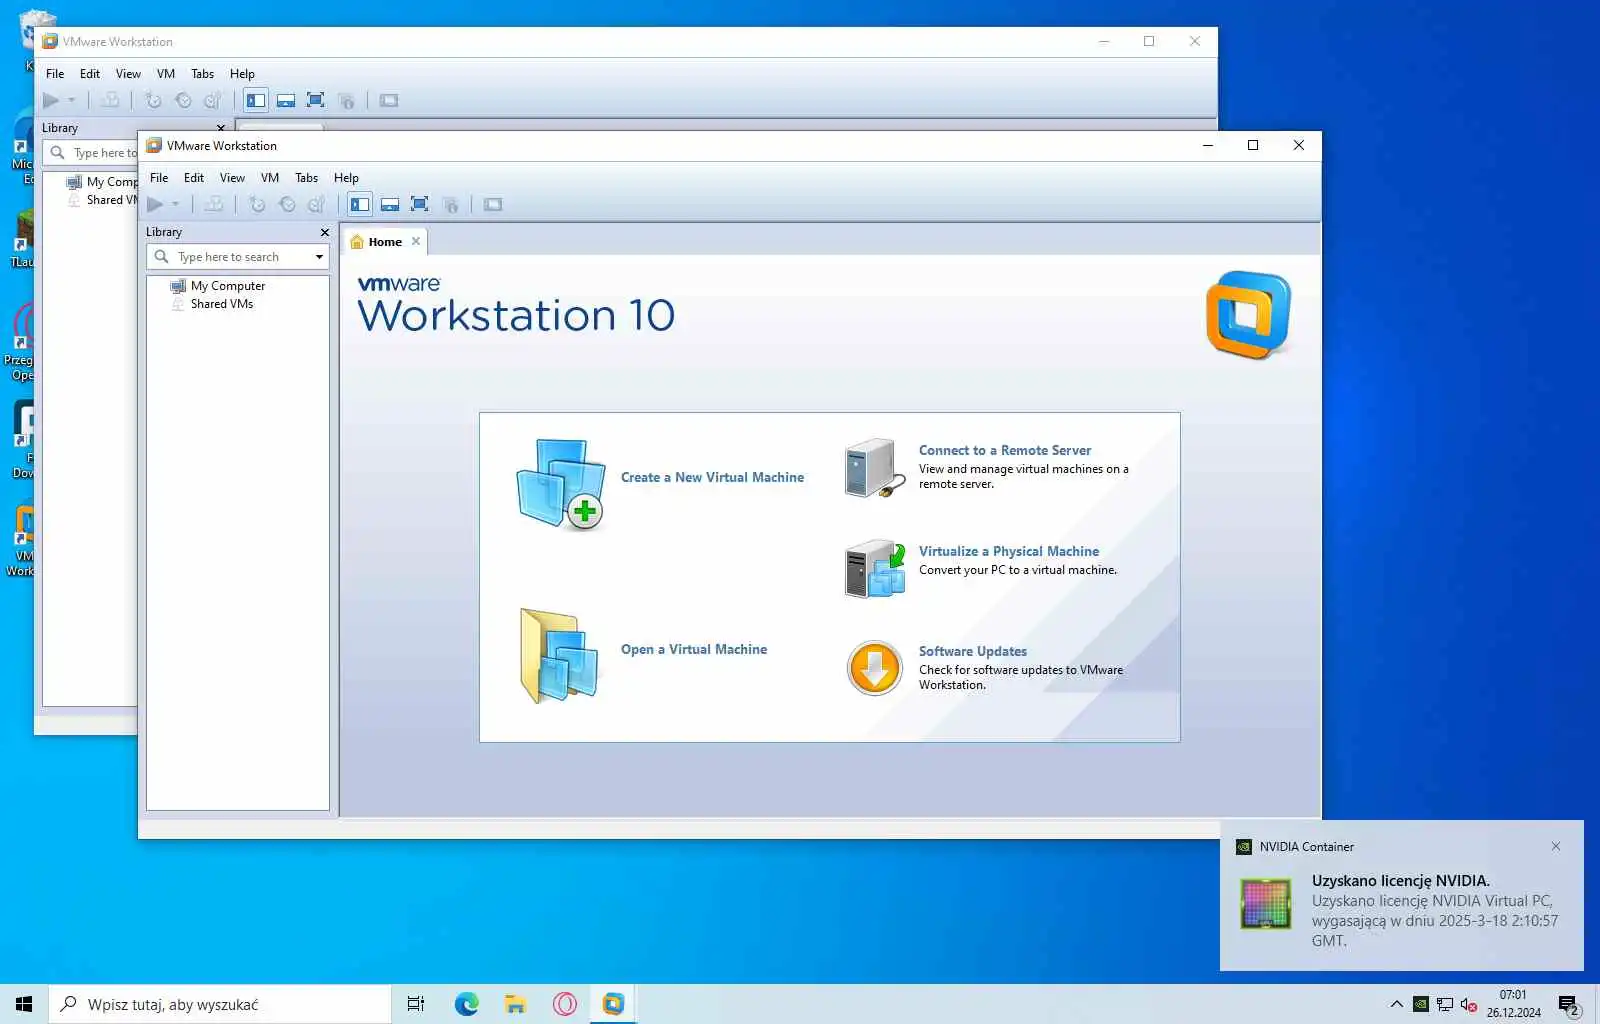Image resolution: width=1600 pixels, height=1024 pixels.
Task: Open Tabs menu in the back VMware window
Action: click(x=202, y=74)
